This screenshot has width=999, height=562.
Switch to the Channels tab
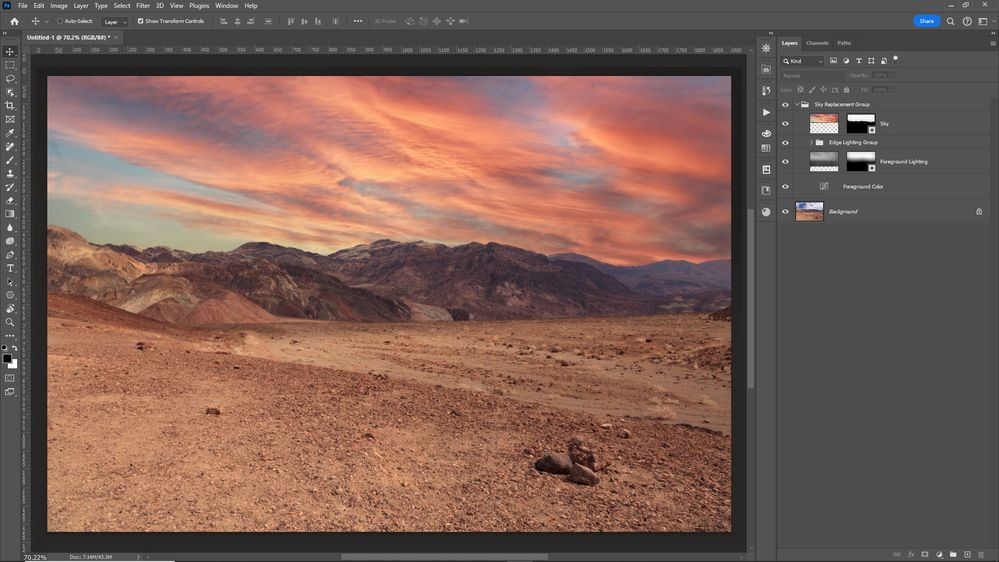[x=817, y=43]
